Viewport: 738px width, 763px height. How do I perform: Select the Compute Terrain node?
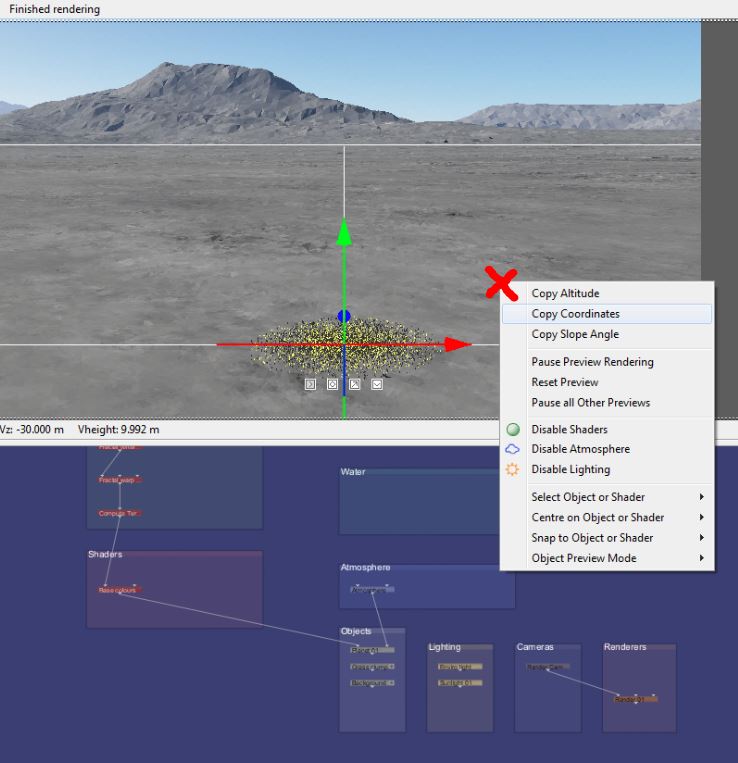119,513
